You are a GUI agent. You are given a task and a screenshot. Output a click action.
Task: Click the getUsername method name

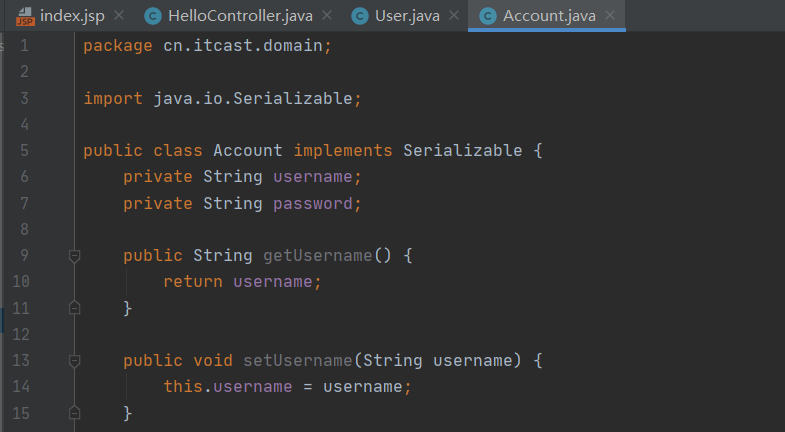tap(317, 256)
